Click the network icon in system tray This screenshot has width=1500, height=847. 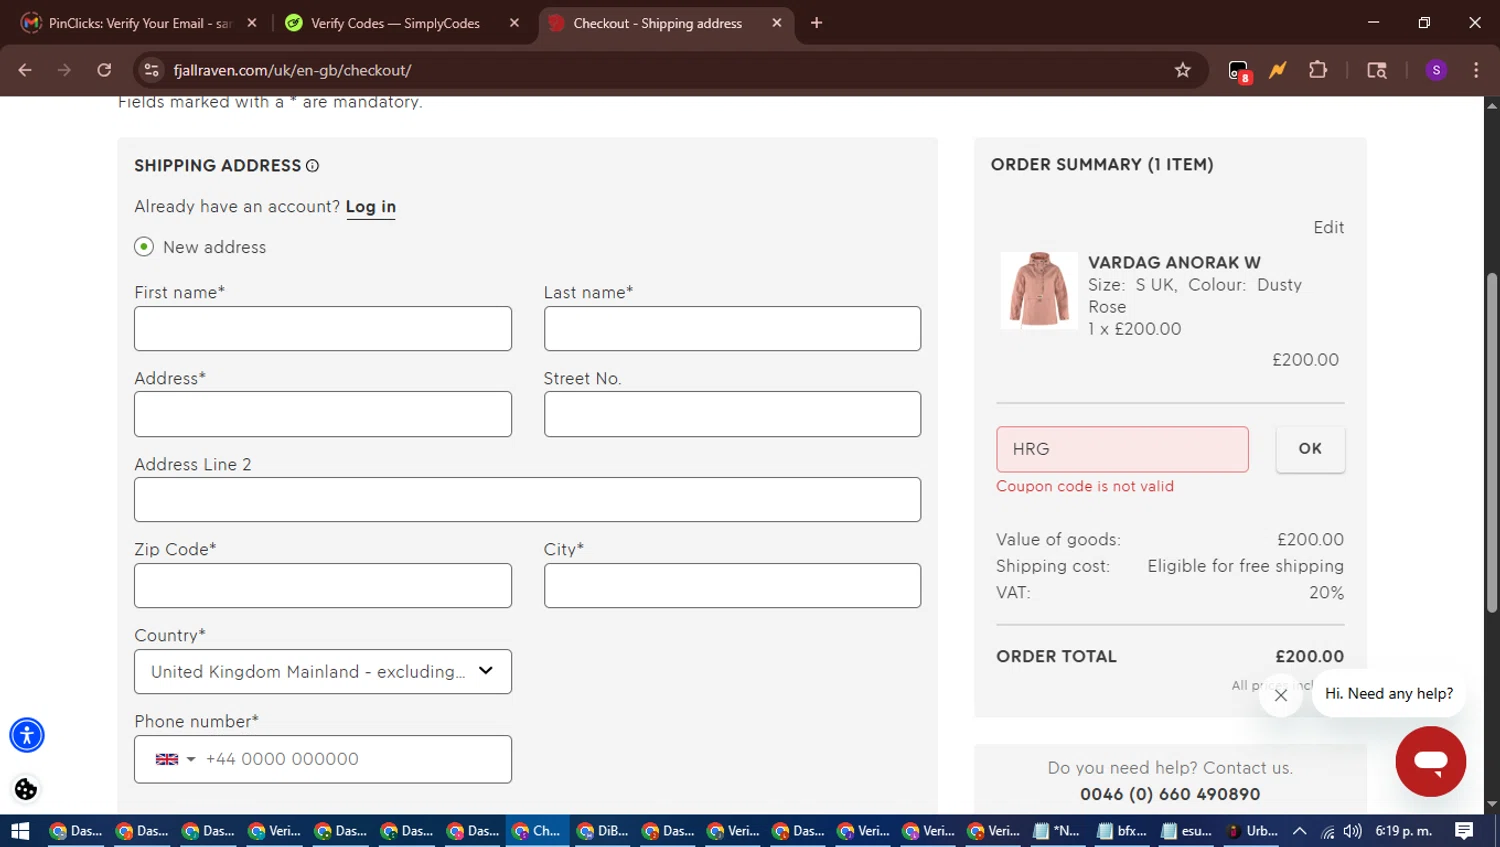[x=1327, y=831]
